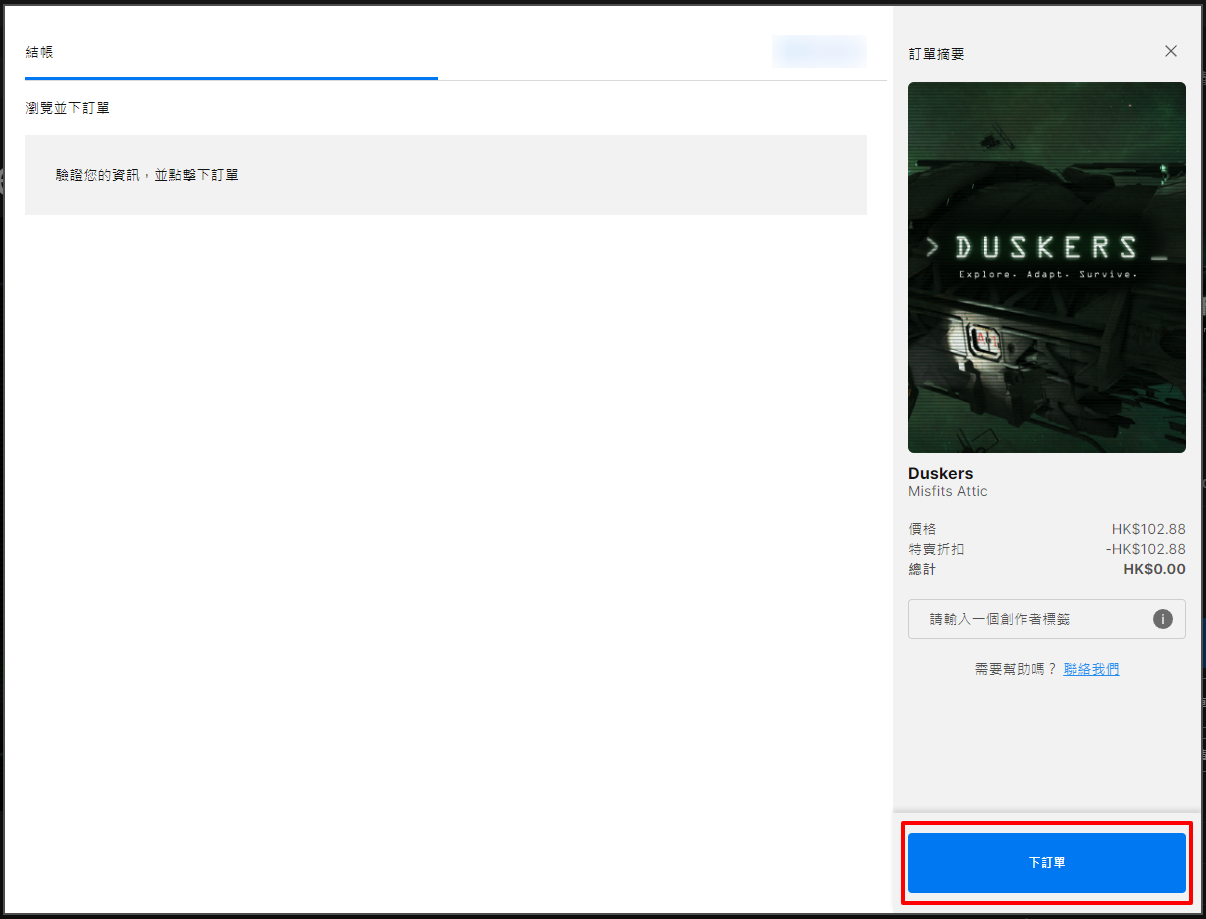
Task: Click the 總計 HK$0.00 total amount
Action: (1154, 569)
